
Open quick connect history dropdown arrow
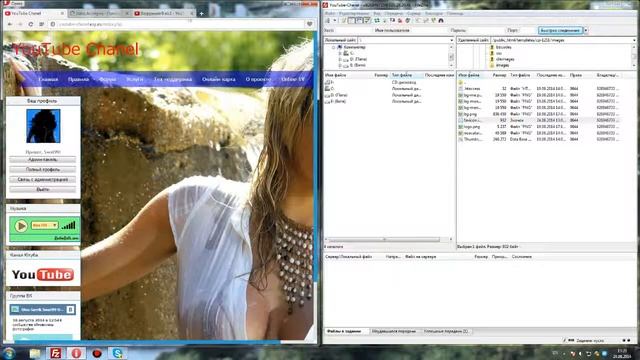(586, 30)
